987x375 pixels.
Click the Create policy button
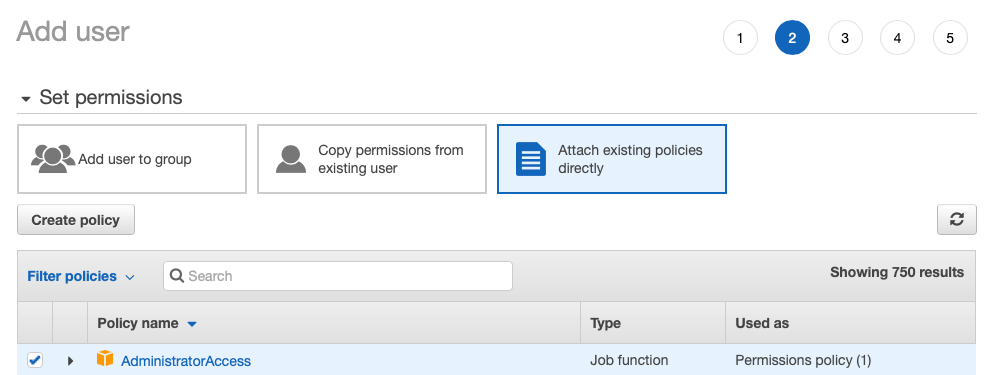click(x=76, y=220)
